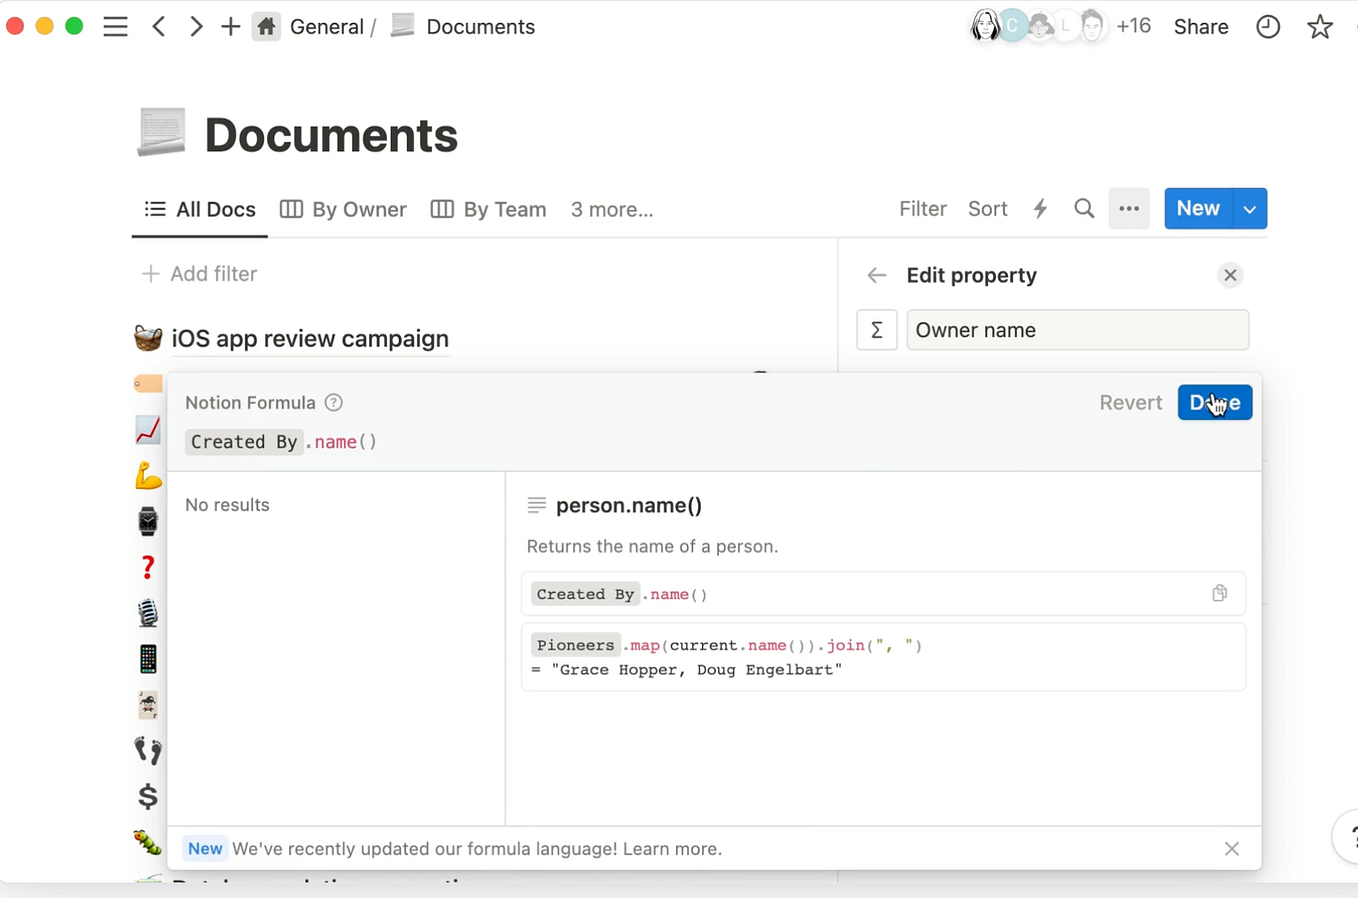Click the home icon in the breadcrumb
This screenshot has height=898, width=1358.
click(x=266, y=26)
